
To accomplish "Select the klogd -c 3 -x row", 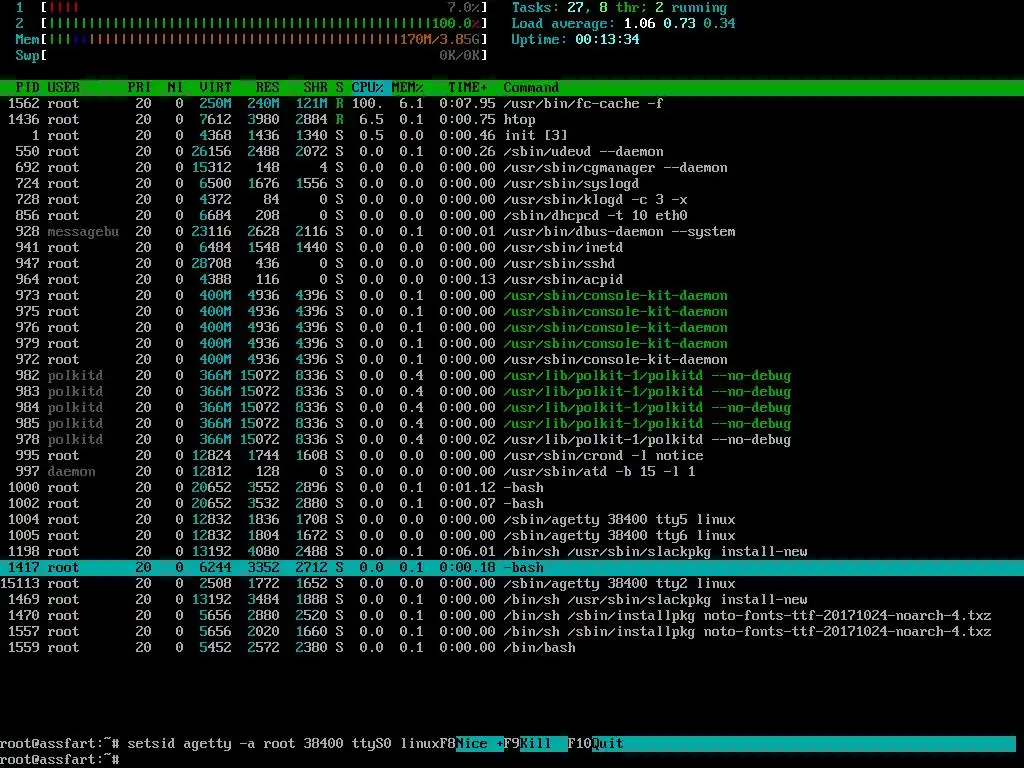I will tap(512, 199).
